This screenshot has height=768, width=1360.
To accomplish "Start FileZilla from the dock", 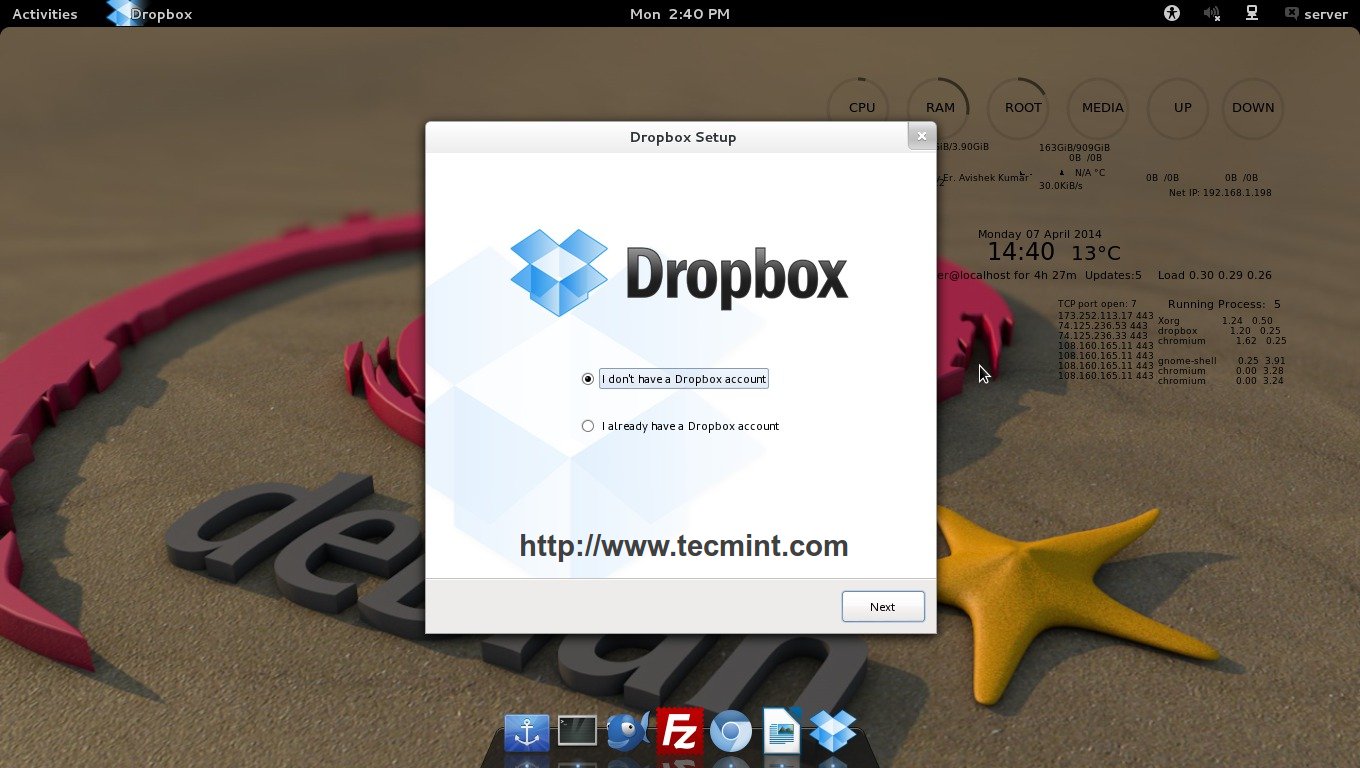I will pyautogui.click(x=680, y=731).
